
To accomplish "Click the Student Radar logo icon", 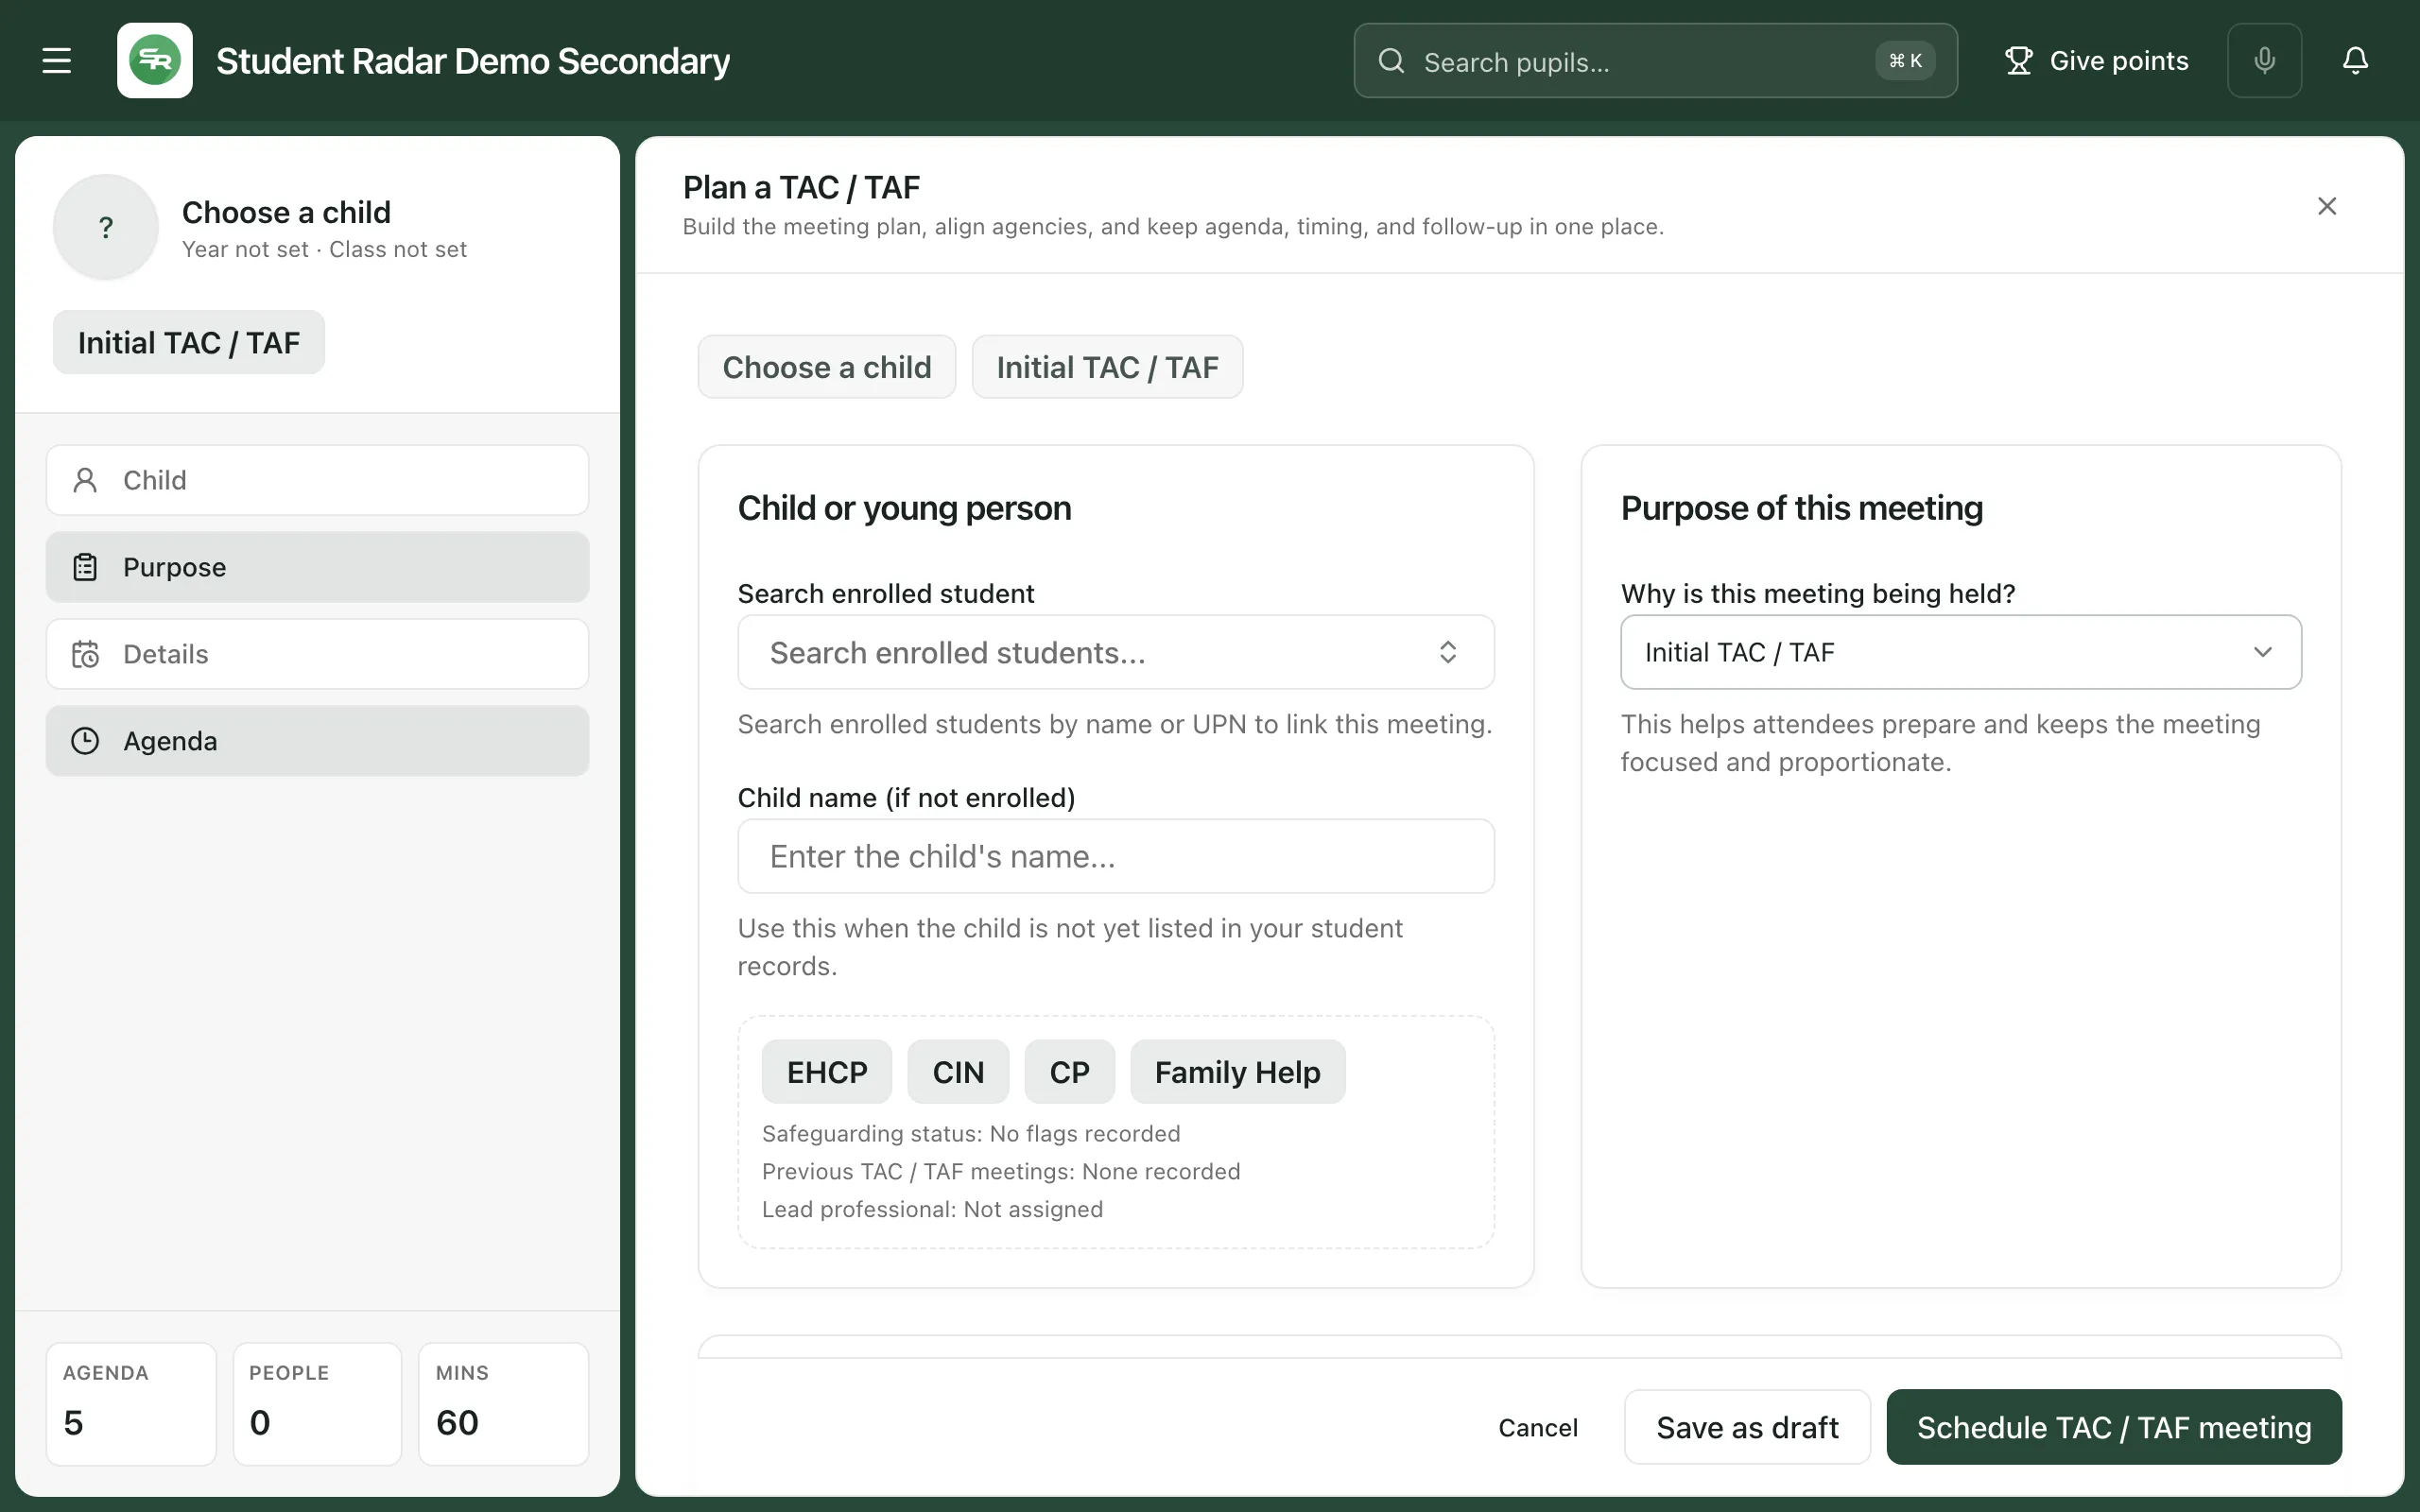I will pos(155,61).
